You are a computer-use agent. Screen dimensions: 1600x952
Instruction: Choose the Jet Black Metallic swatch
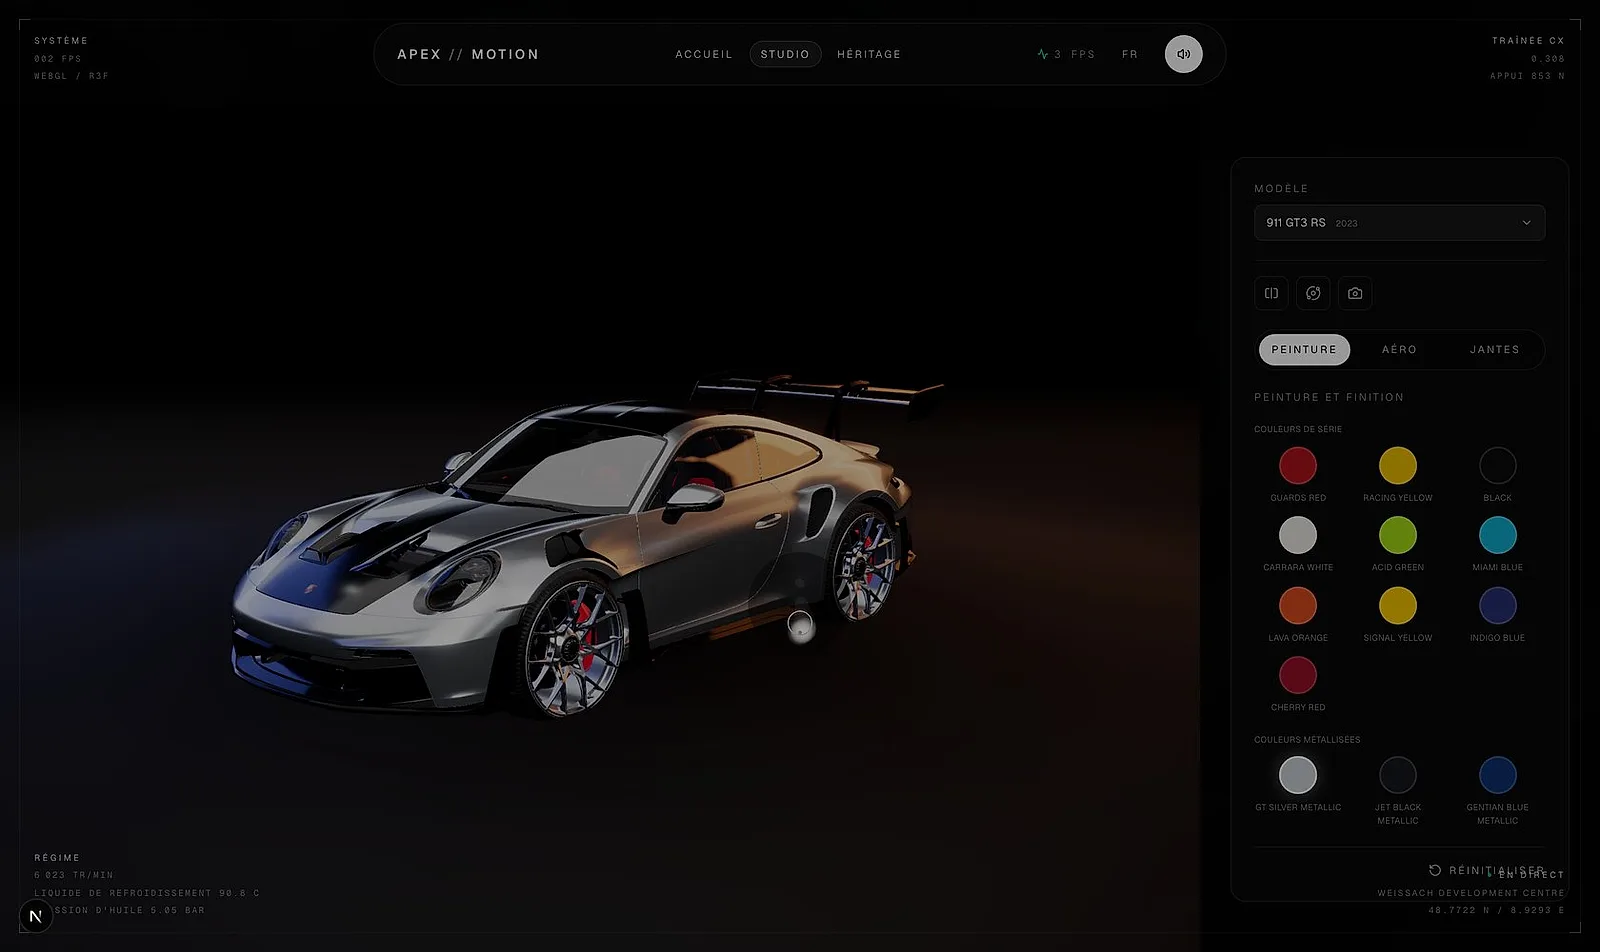[1398, 775]
